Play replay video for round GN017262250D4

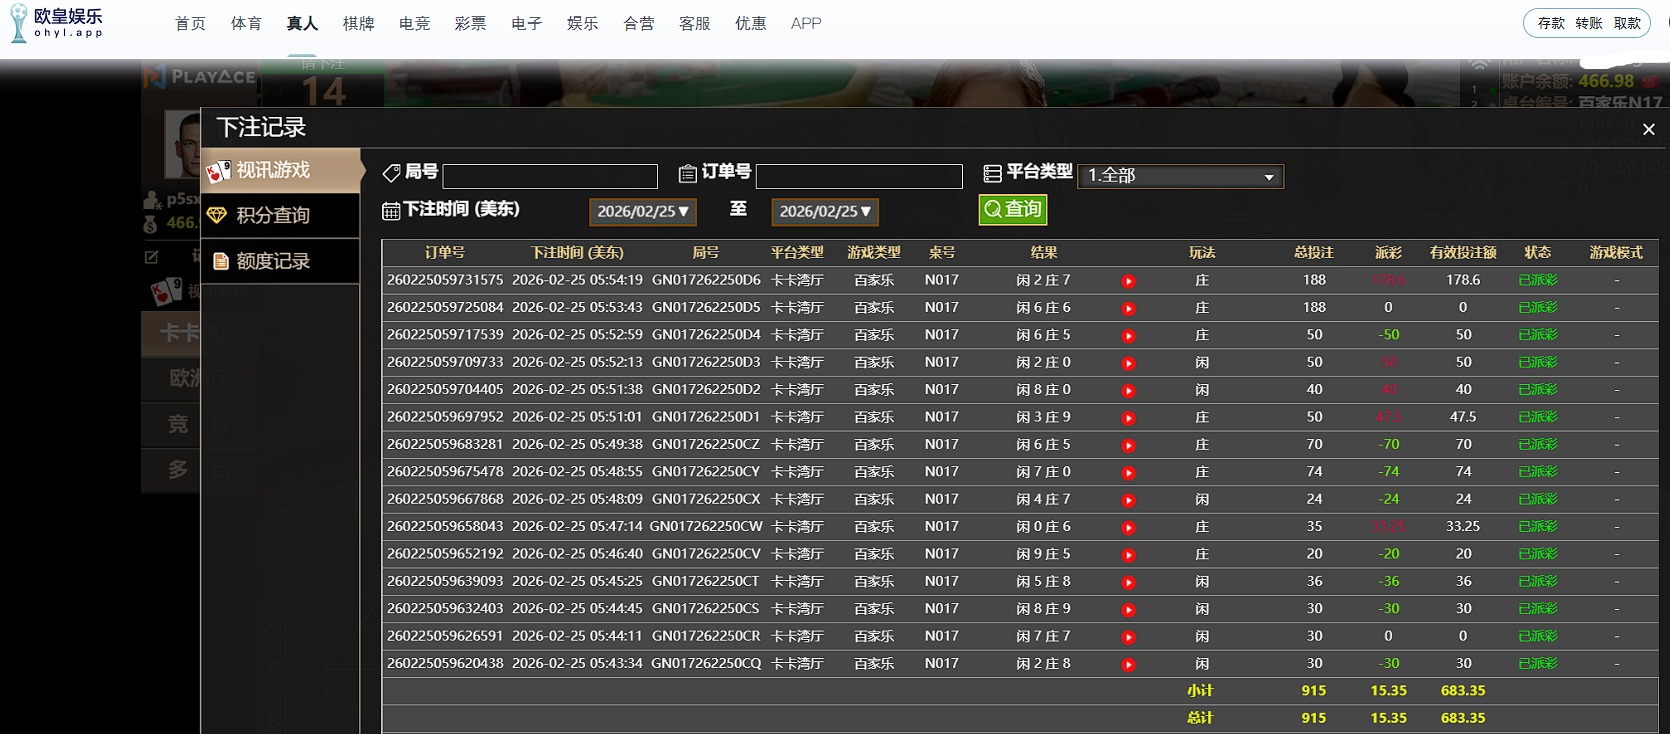pyautogui.click(x=1128, y=336)
